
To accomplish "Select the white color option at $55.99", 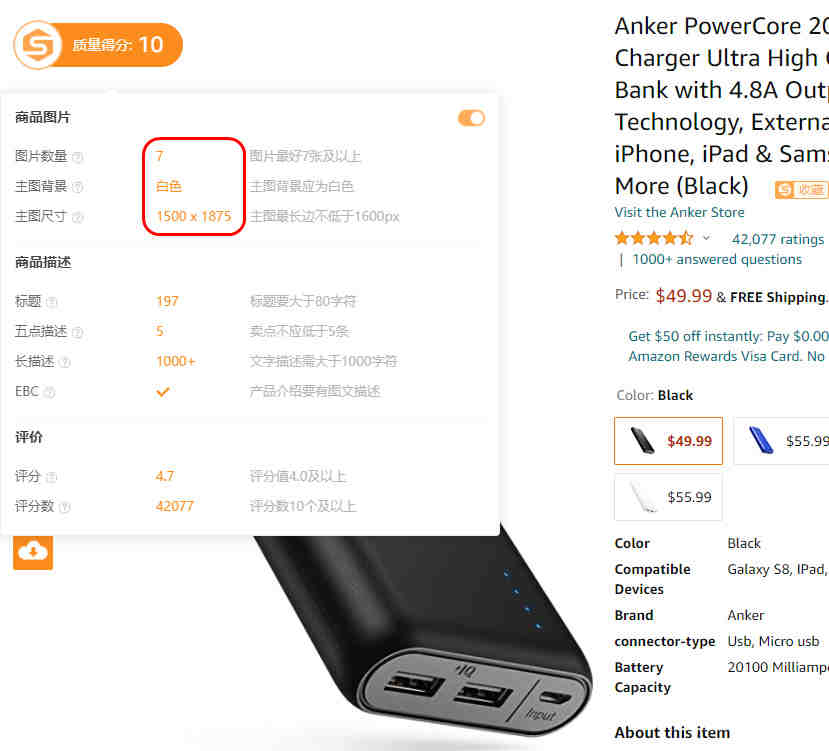I will 668,497.
